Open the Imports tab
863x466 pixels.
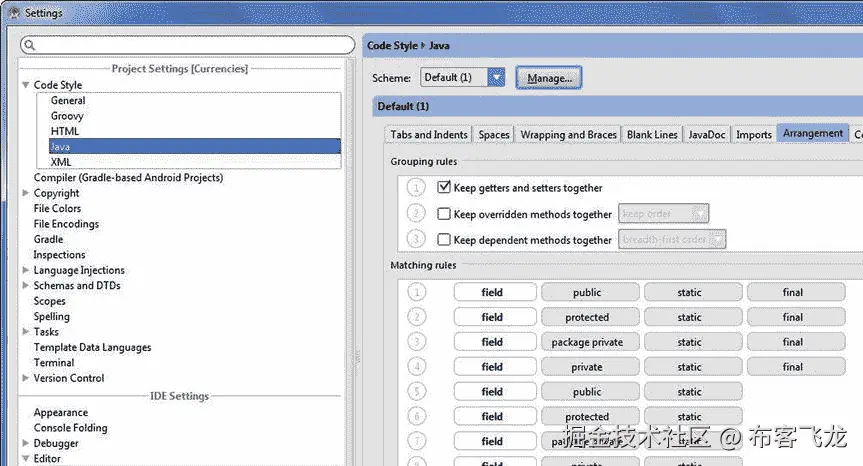[x=753, y=135]
